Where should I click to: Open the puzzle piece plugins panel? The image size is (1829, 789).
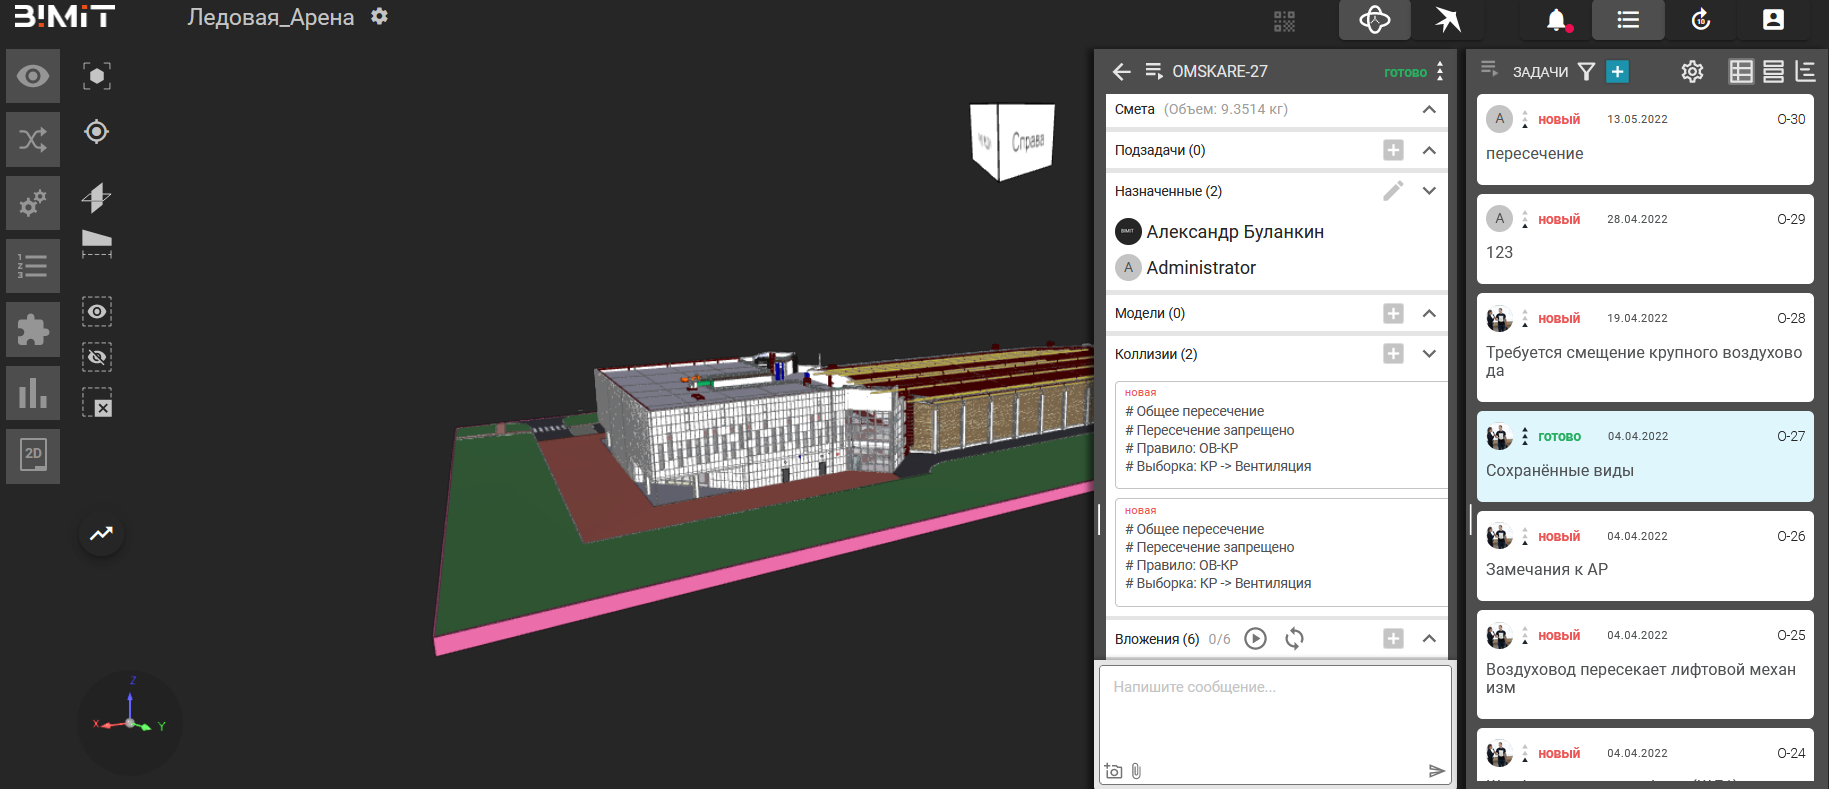[x=33, y=329]
